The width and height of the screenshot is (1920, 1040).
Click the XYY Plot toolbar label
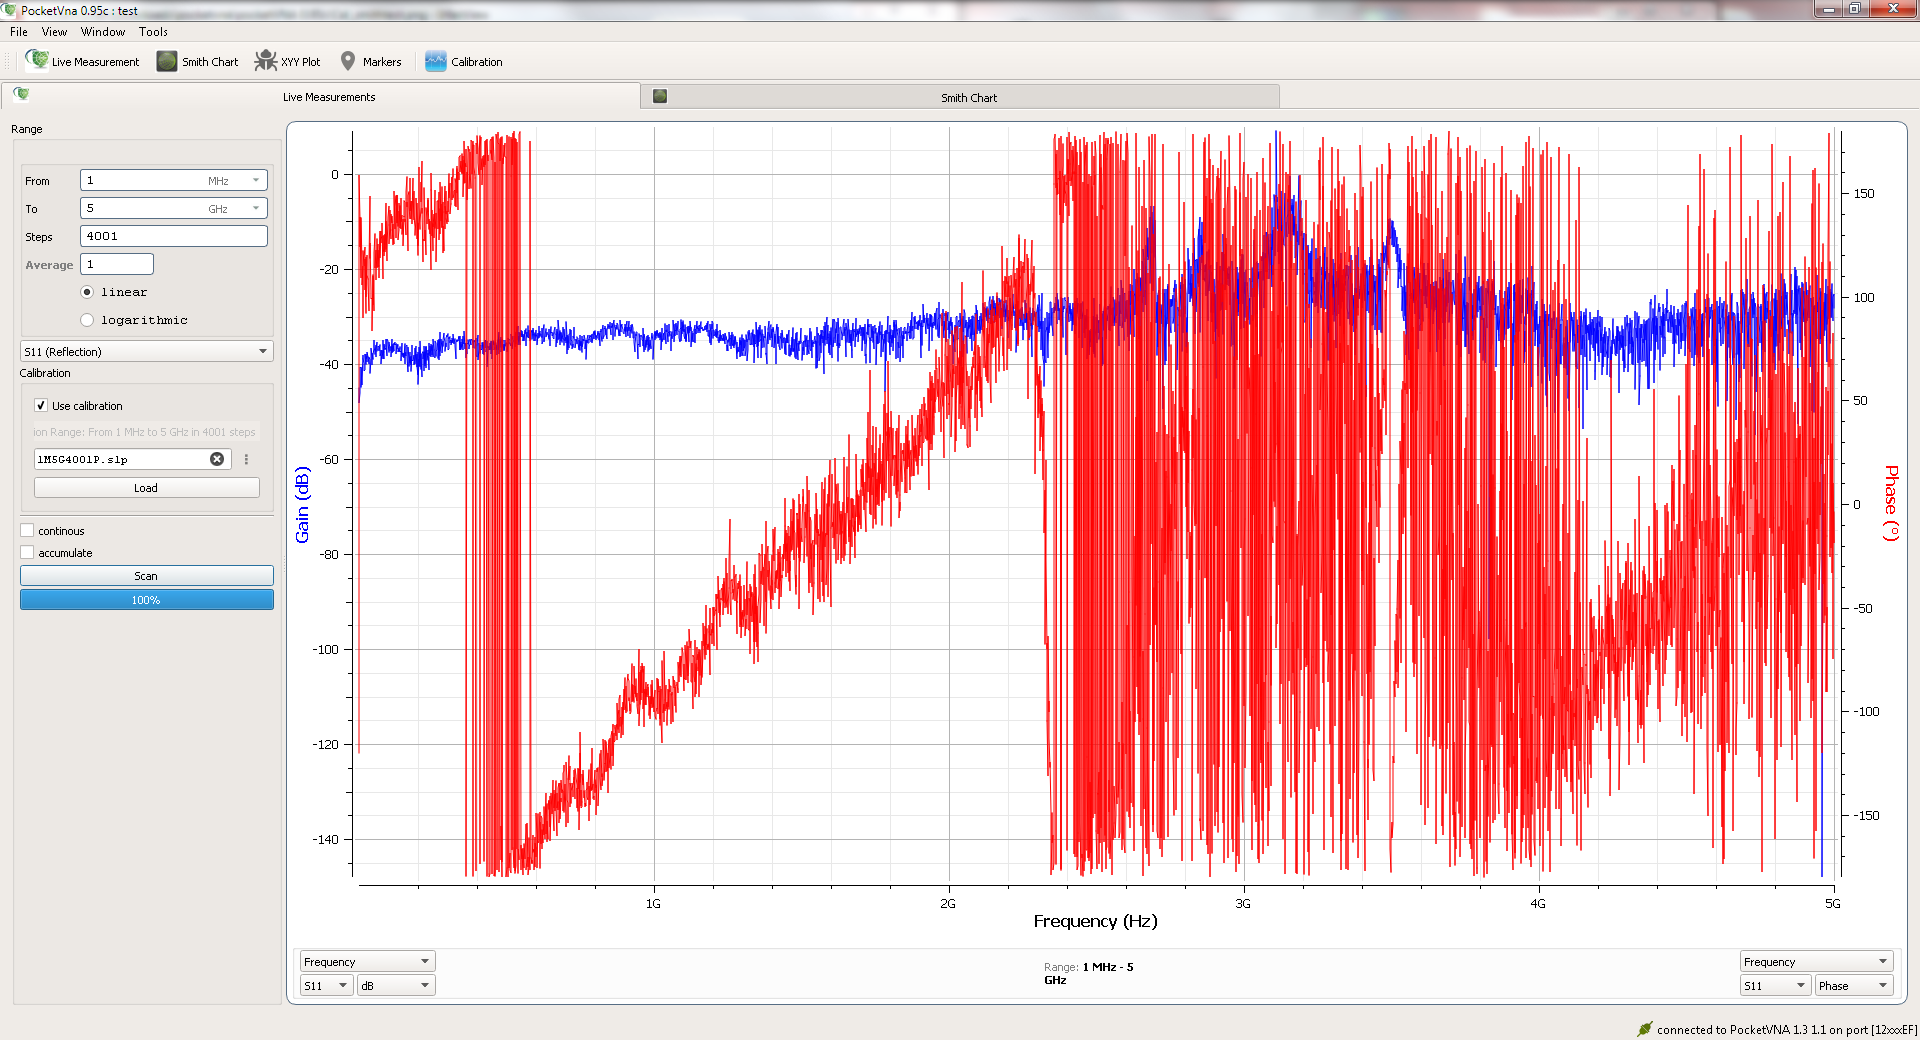301,62
